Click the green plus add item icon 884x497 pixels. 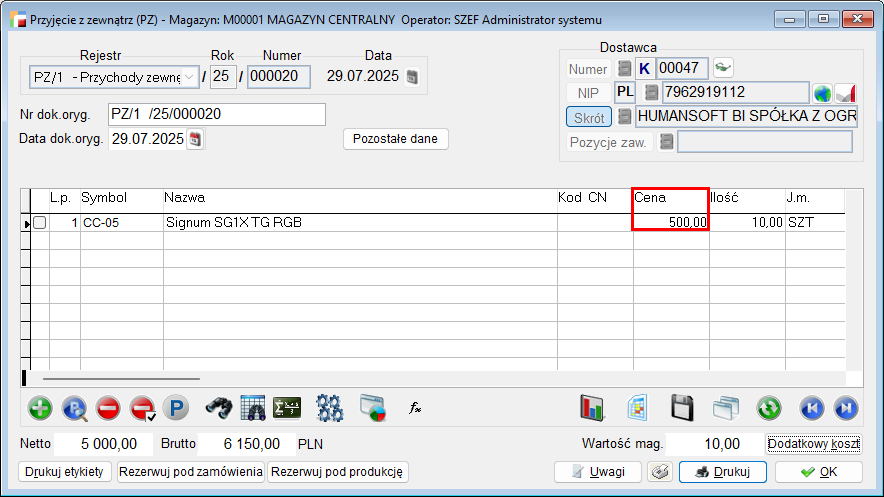[40, 408]
